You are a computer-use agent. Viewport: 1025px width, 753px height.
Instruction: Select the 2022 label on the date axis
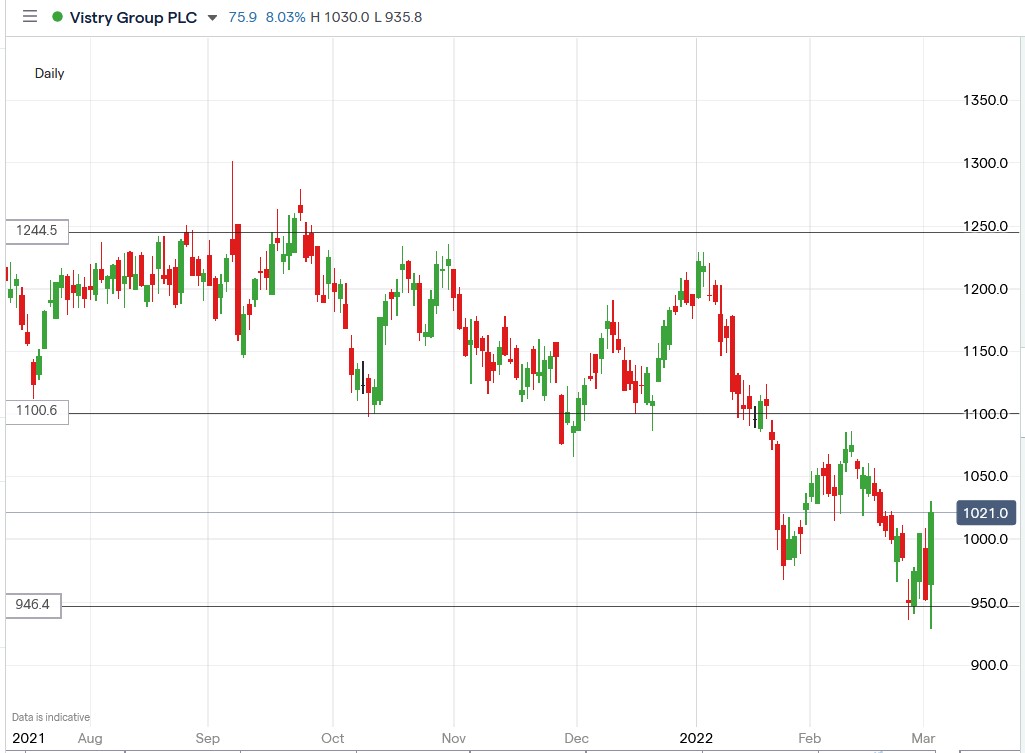694,738
